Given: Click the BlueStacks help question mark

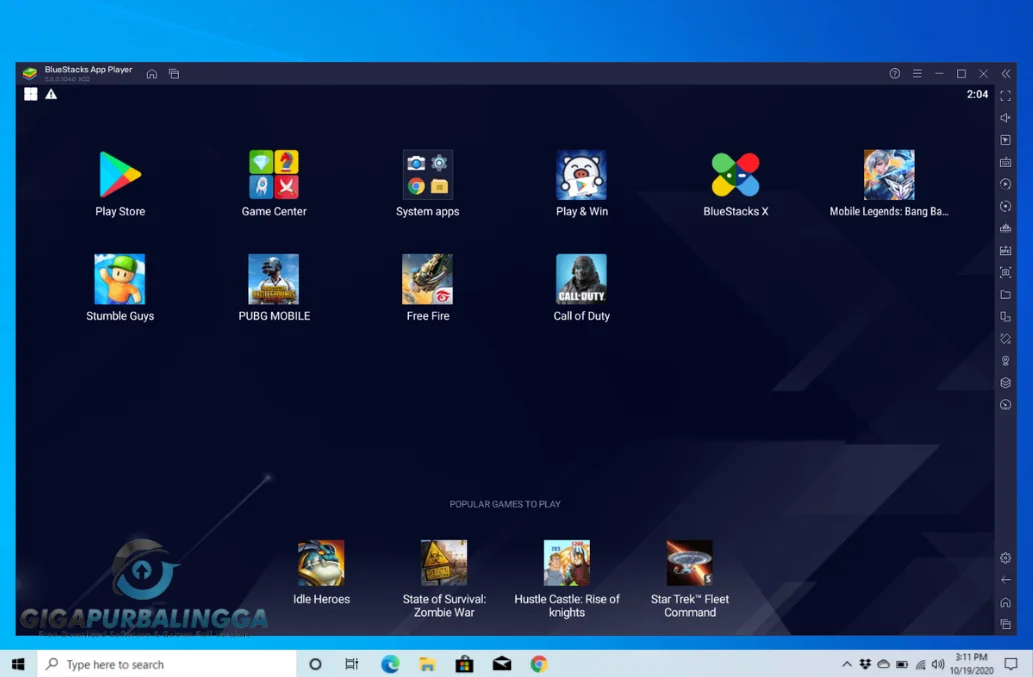Looking at the screenshot, I should pos(893,73).
